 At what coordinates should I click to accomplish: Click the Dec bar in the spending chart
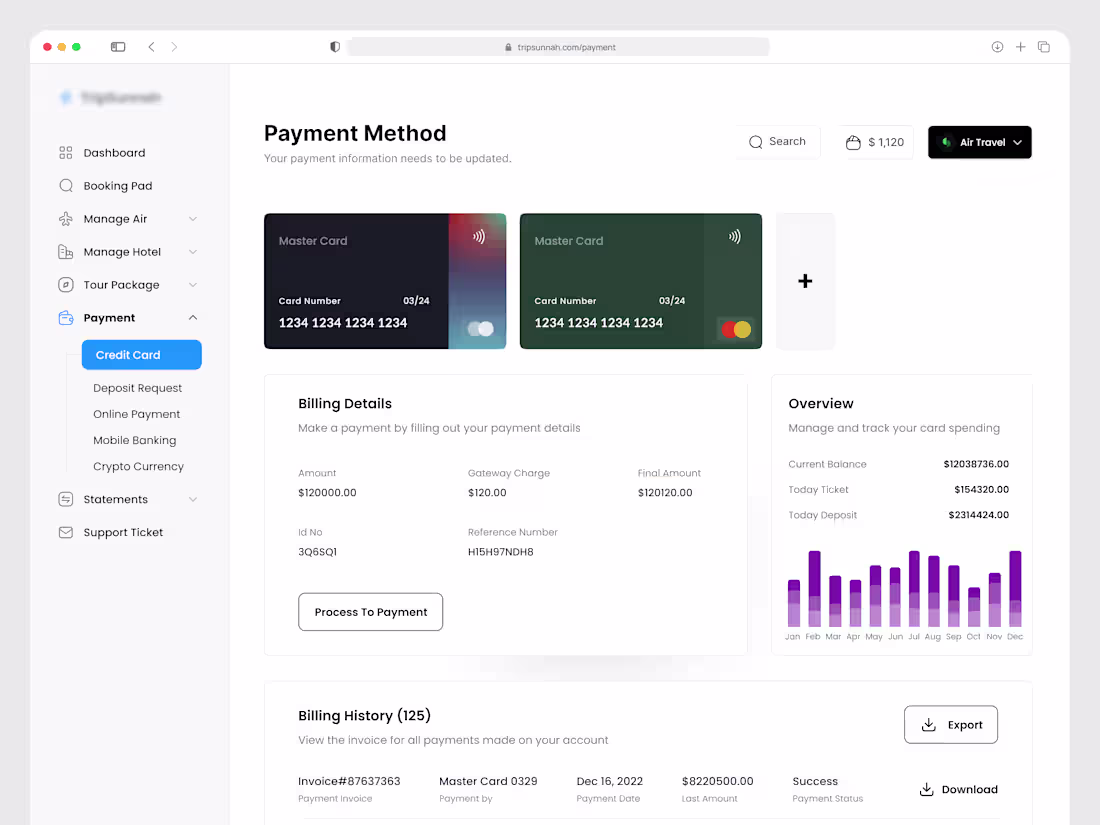pos(1015,589)
